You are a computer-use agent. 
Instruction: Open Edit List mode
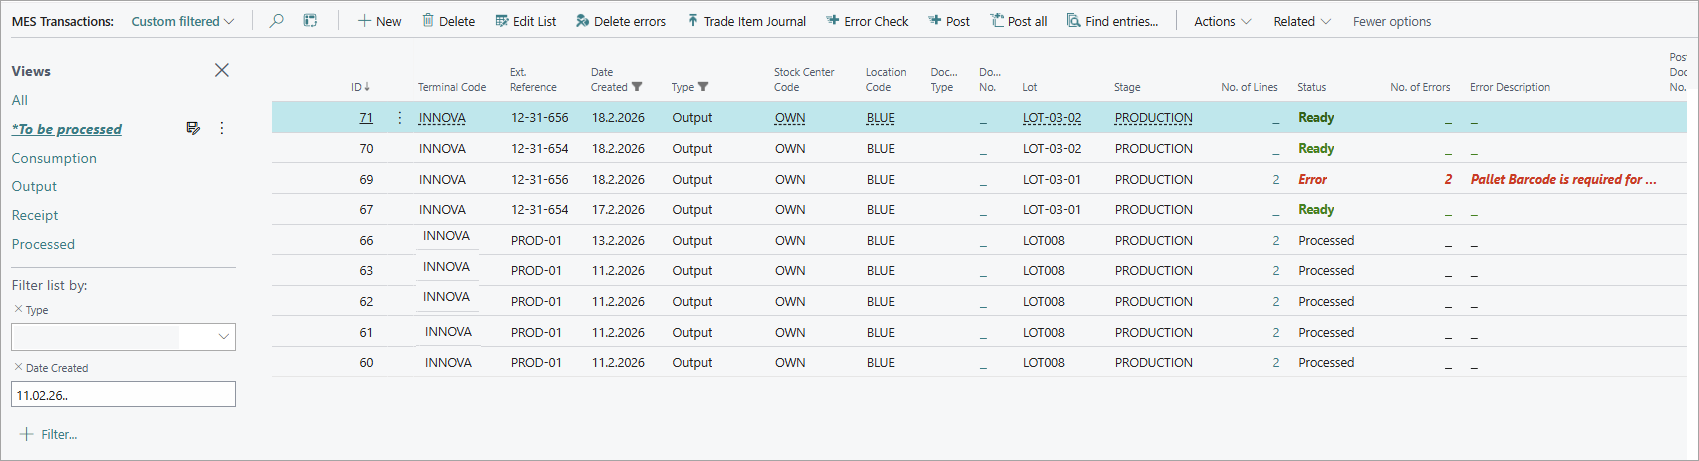point(526,21)
